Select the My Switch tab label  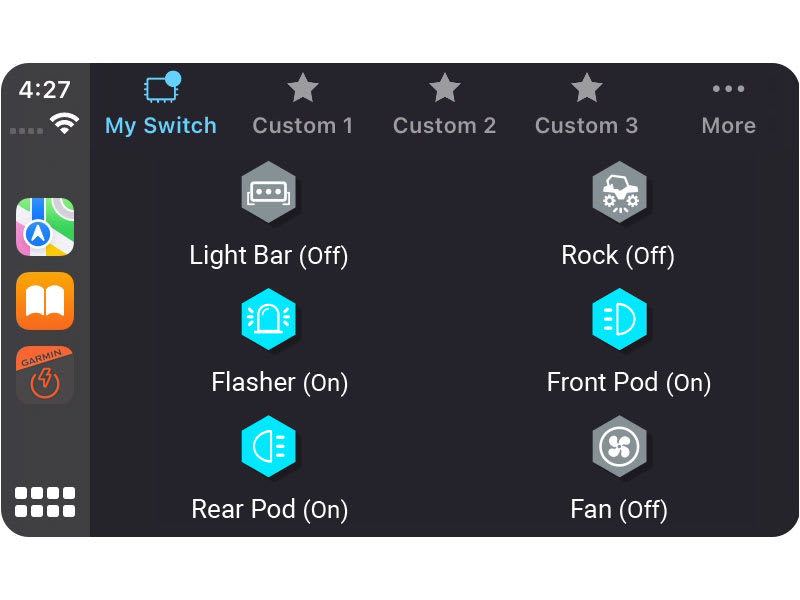(161, 125)
